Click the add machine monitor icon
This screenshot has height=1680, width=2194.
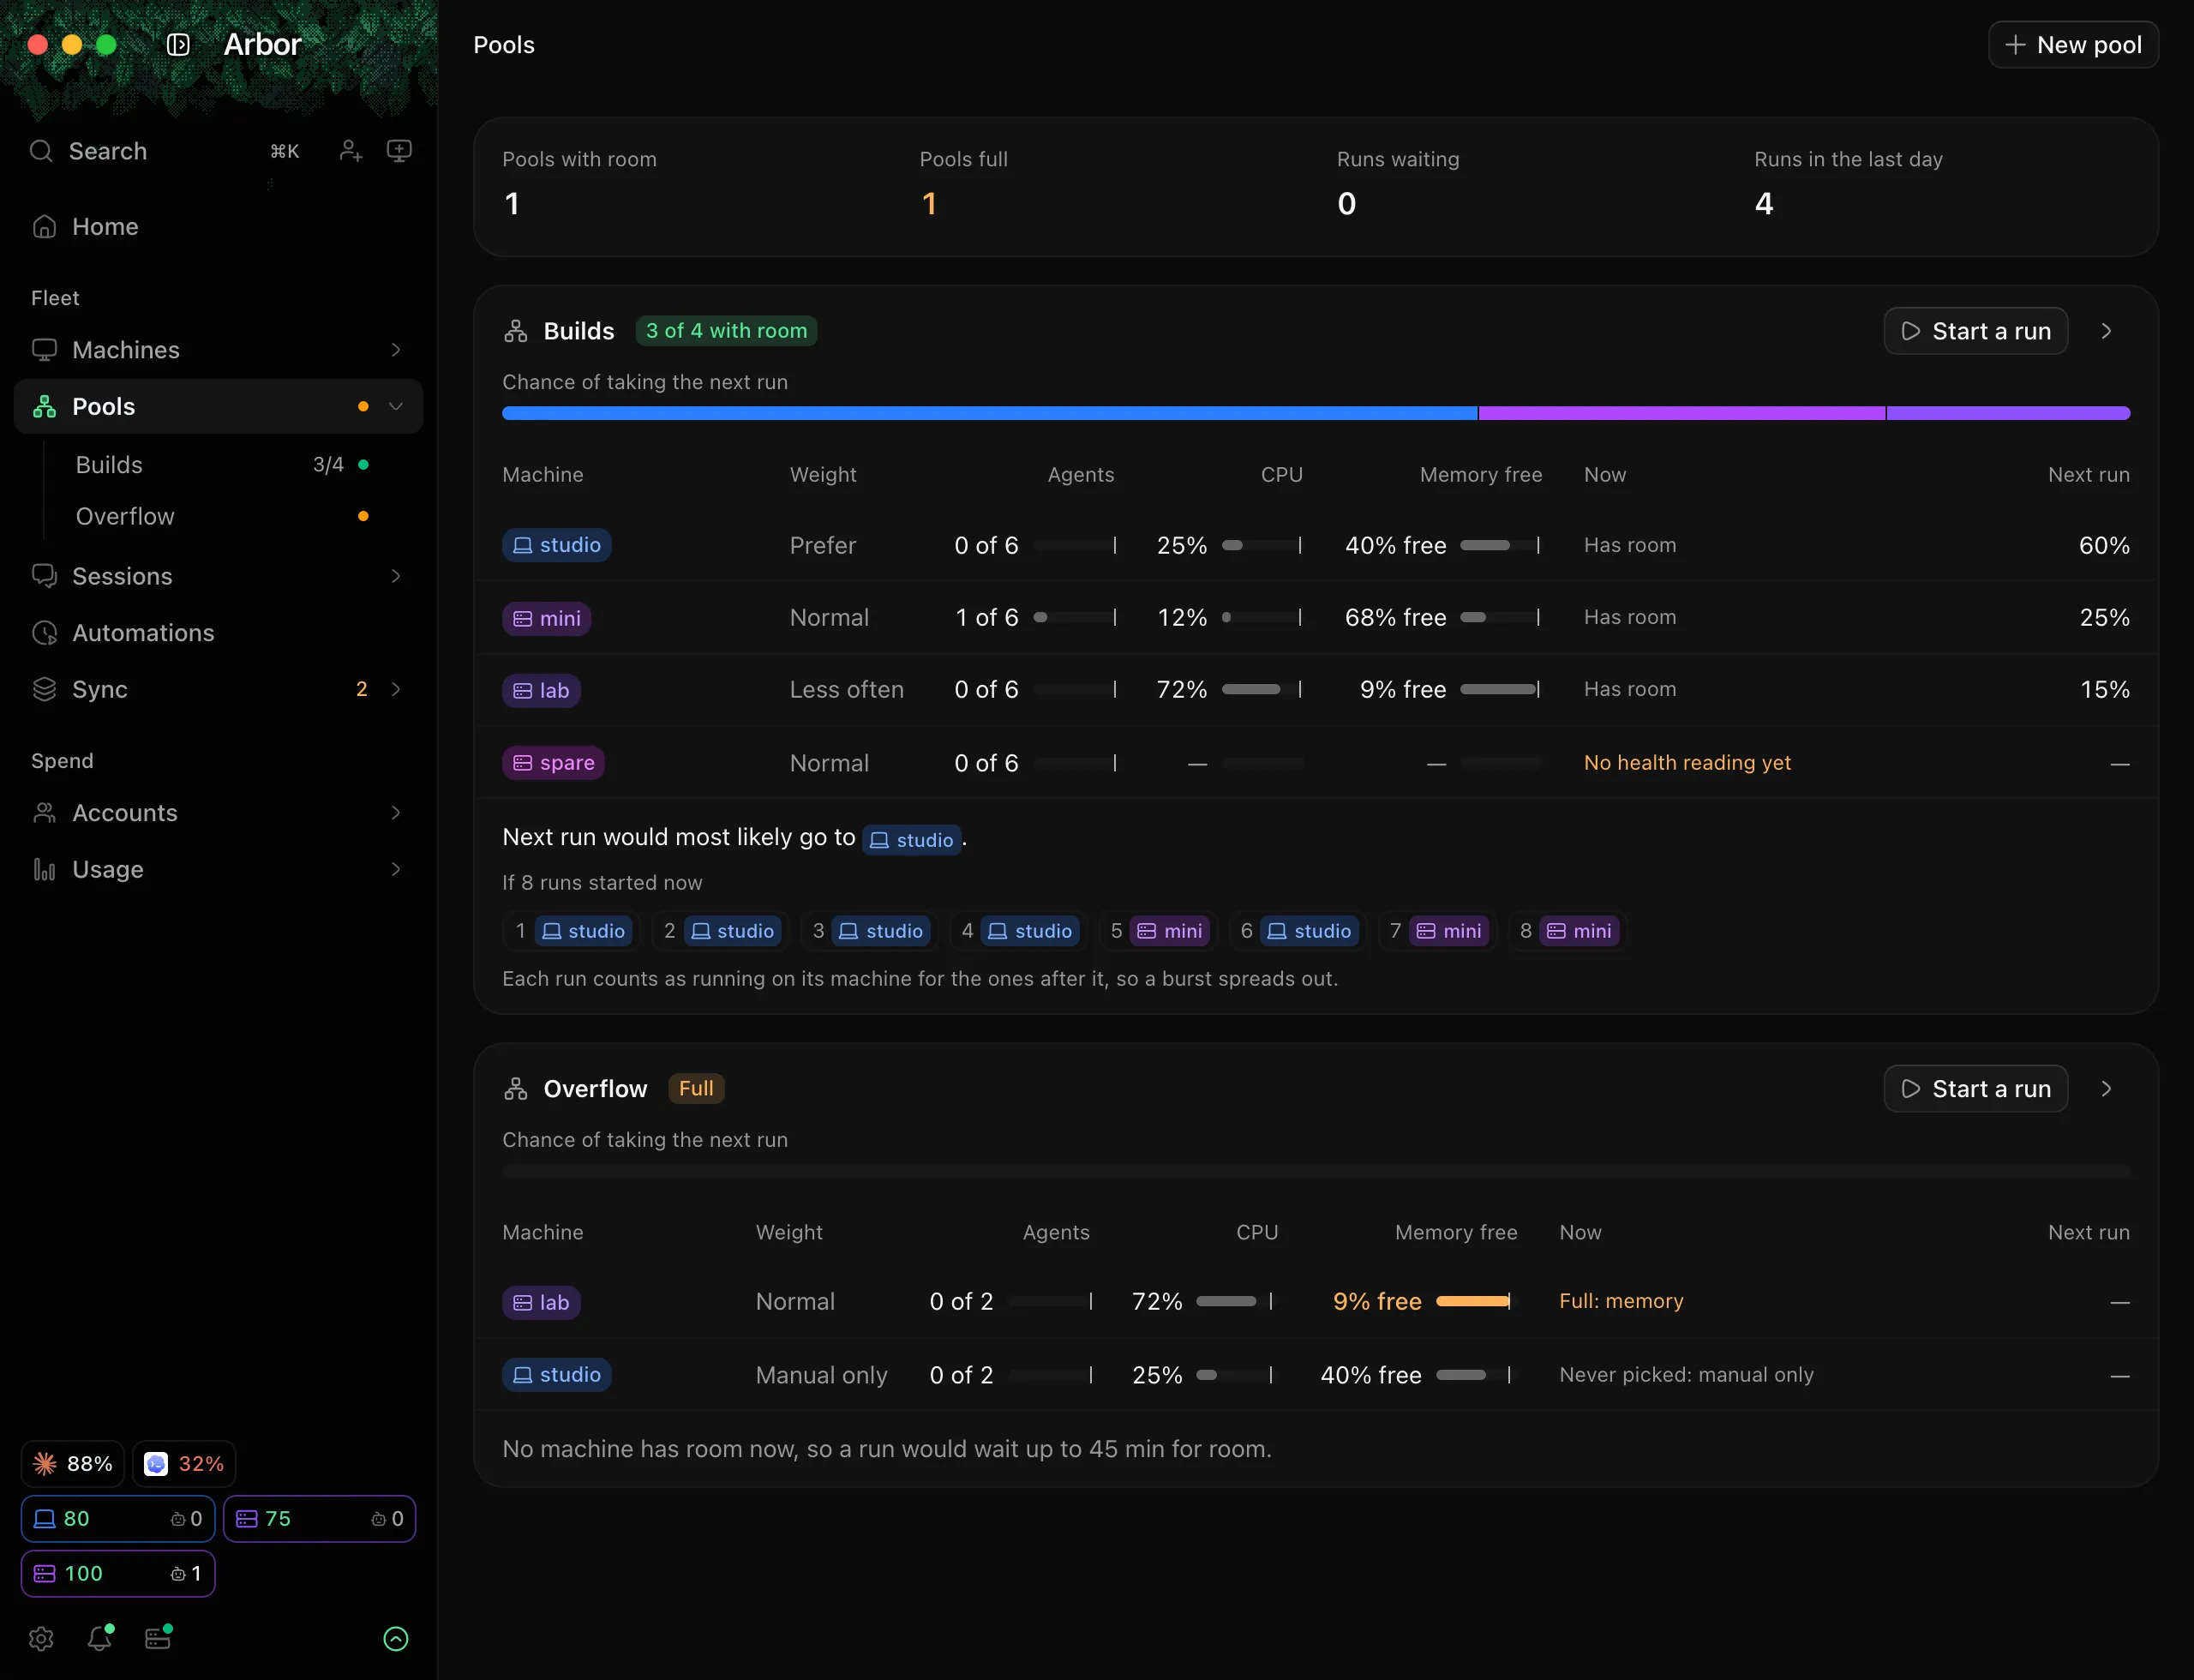click(x=399, y=151)
